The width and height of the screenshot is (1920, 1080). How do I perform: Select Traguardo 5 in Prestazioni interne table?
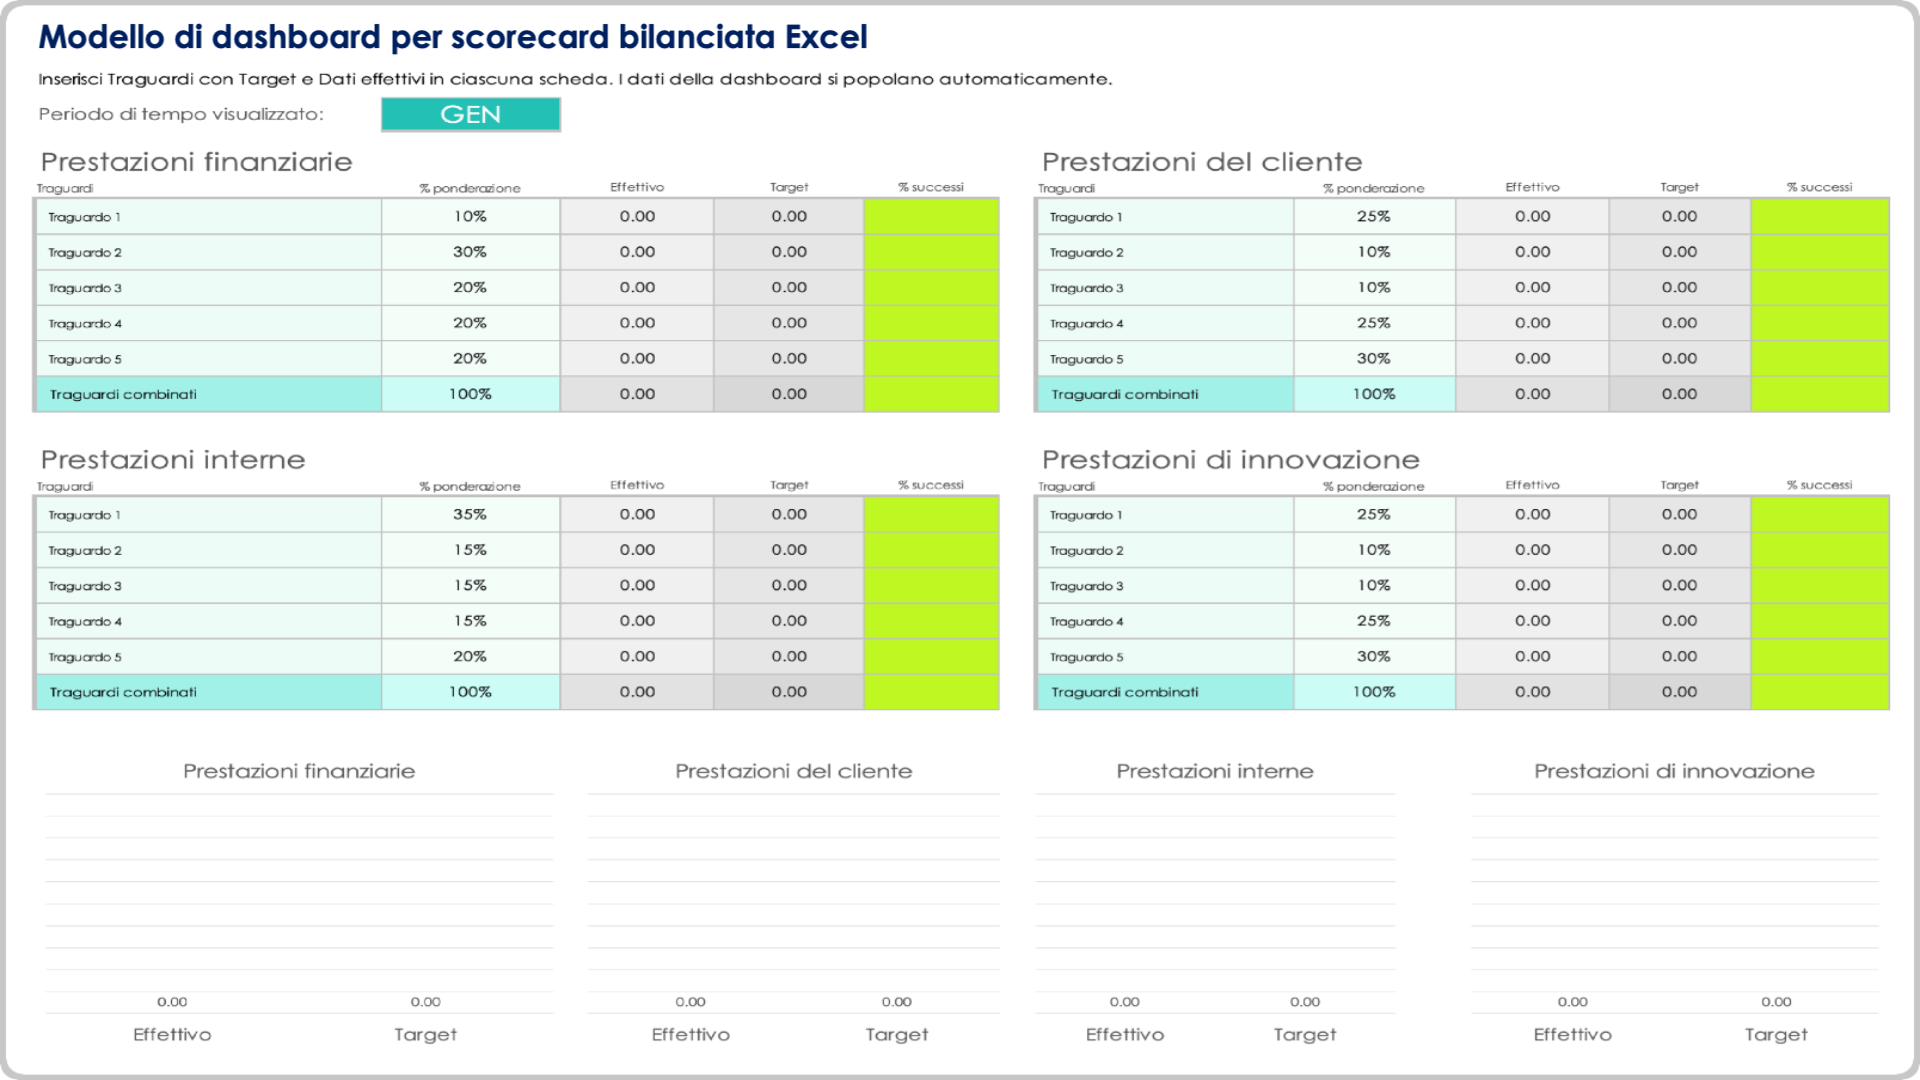click(208, 657)
